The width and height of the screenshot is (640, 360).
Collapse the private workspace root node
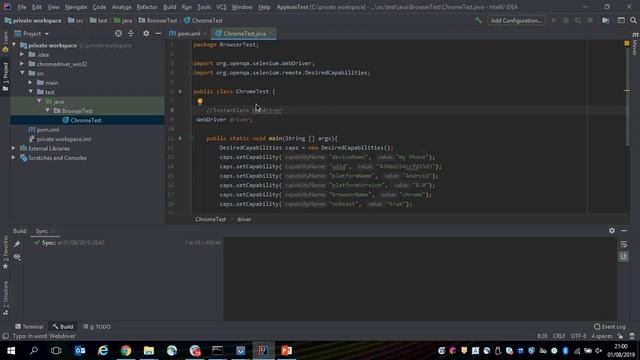pos(14,45)
